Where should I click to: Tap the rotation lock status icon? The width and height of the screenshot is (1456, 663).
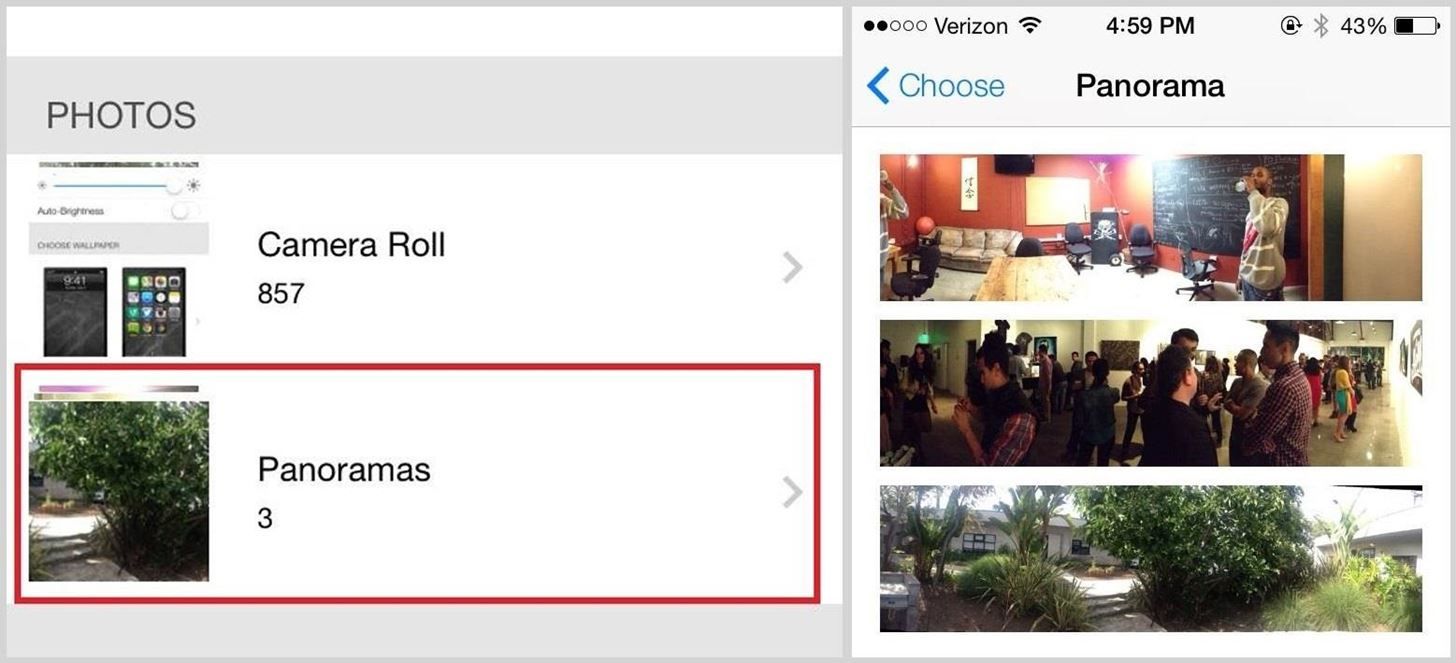(1290, 26)
